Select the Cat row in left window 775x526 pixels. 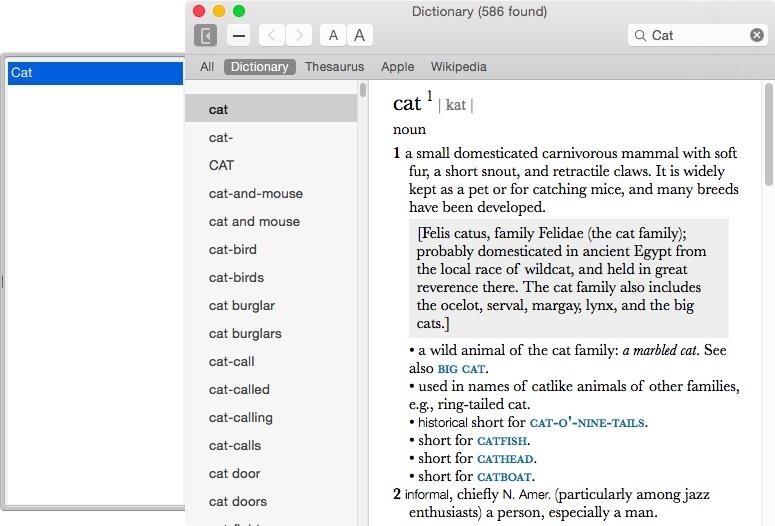pyautogui.click(x=95, y=73)
